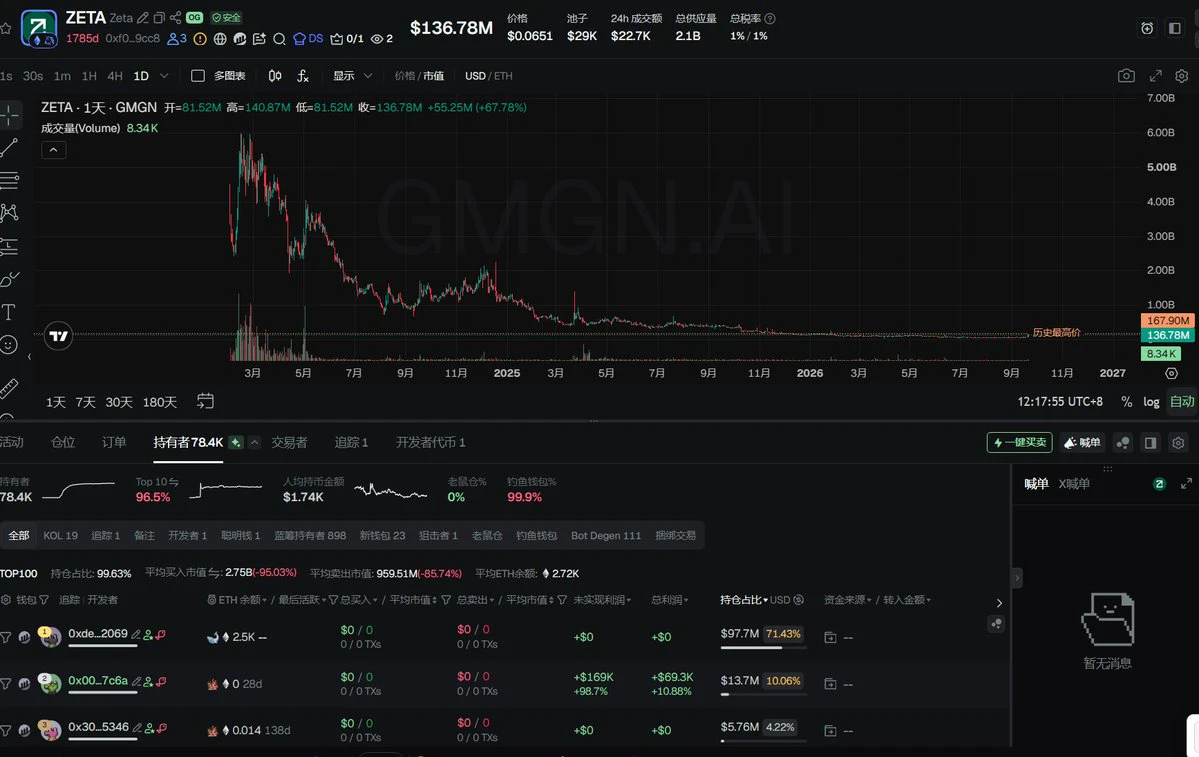
Task: Expand the chart to fullscreen
Action: 1155,76
